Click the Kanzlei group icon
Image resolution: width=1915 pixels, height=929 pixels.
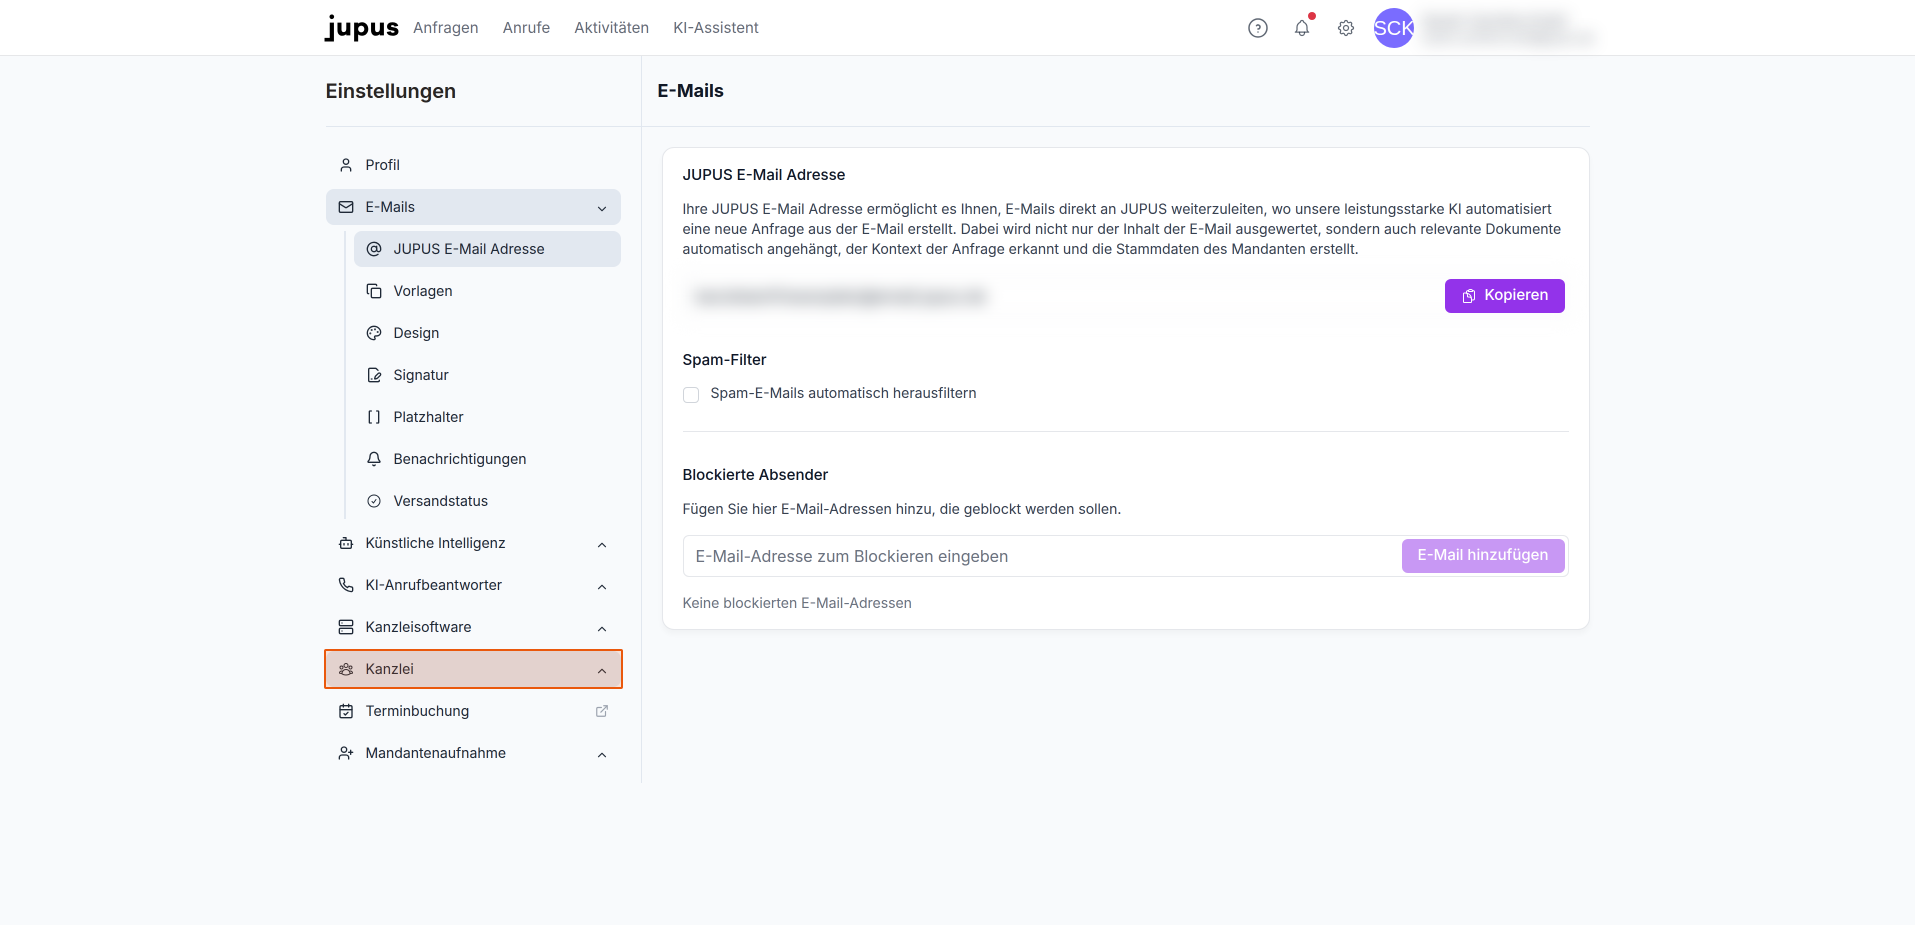point(346,669)
